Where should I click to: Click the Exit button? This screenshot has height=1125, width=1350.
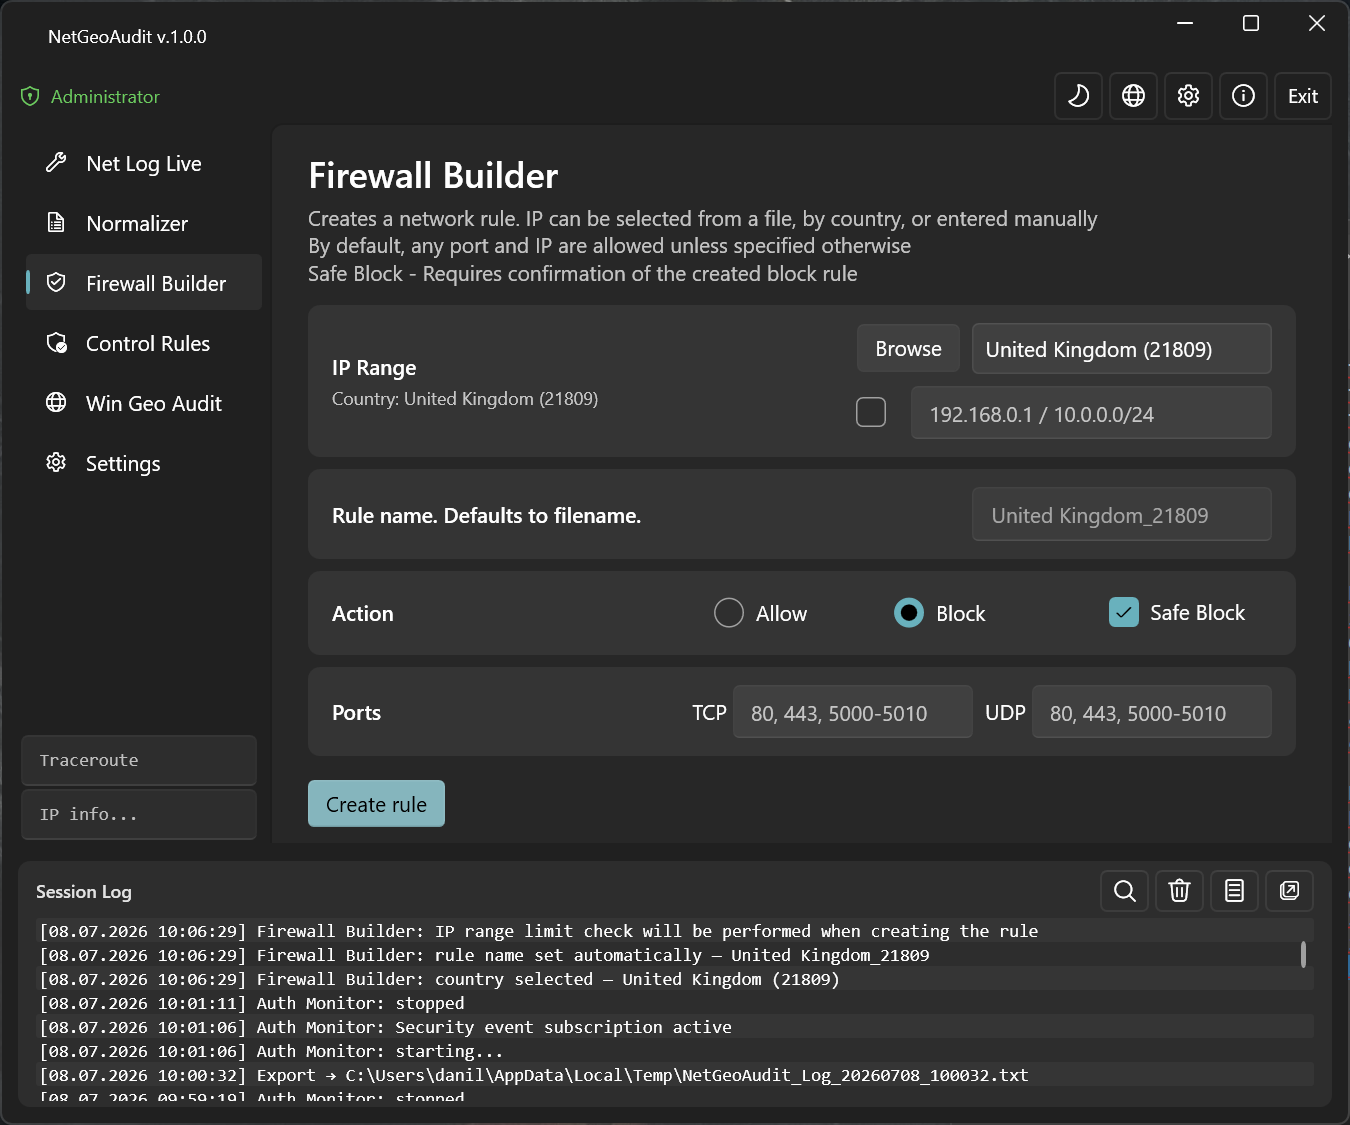click(x=1302, y=96)
